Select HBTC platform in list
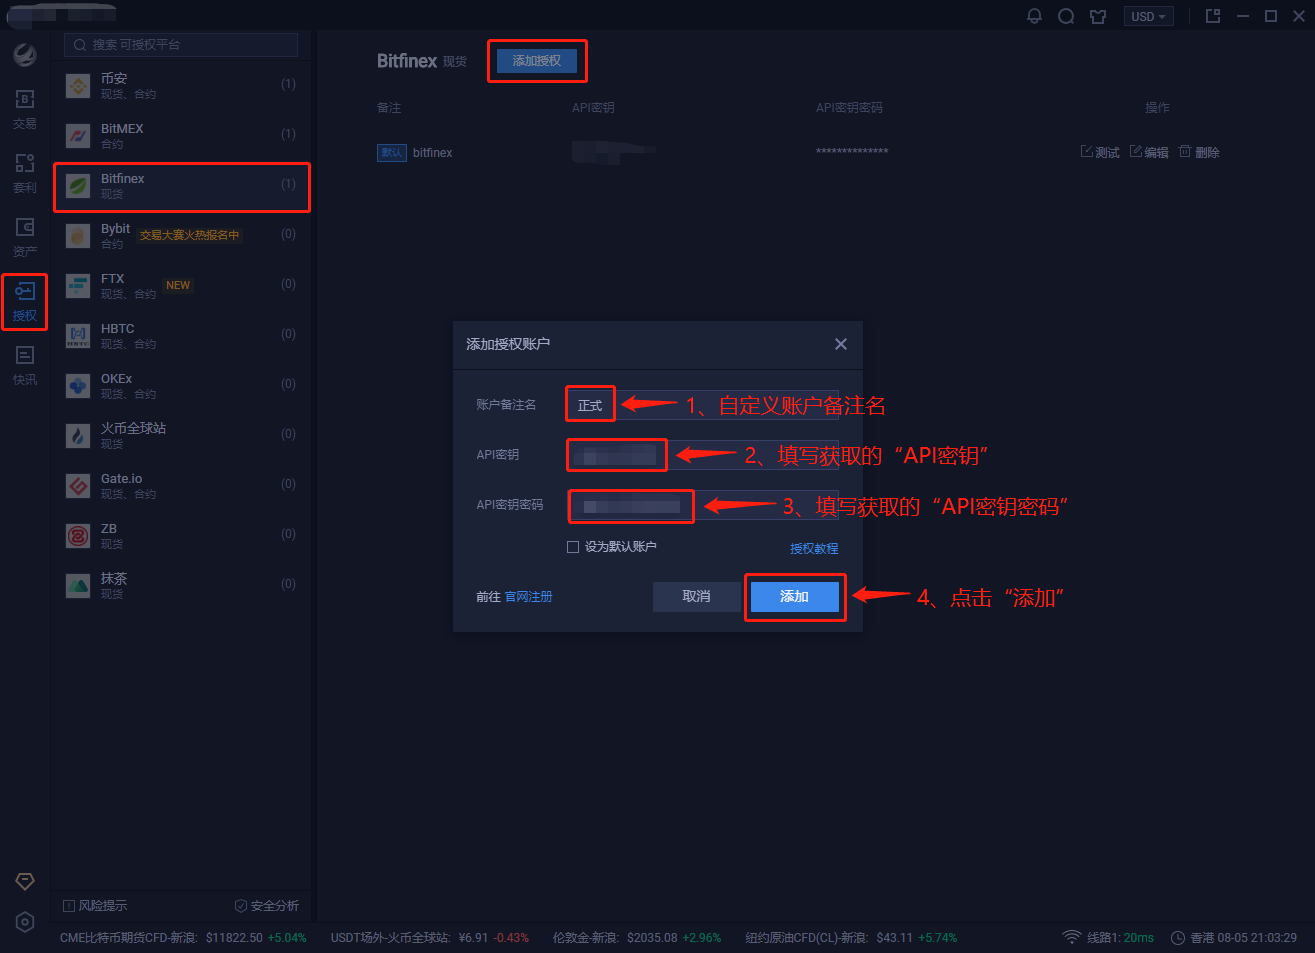 coord(181,336)
